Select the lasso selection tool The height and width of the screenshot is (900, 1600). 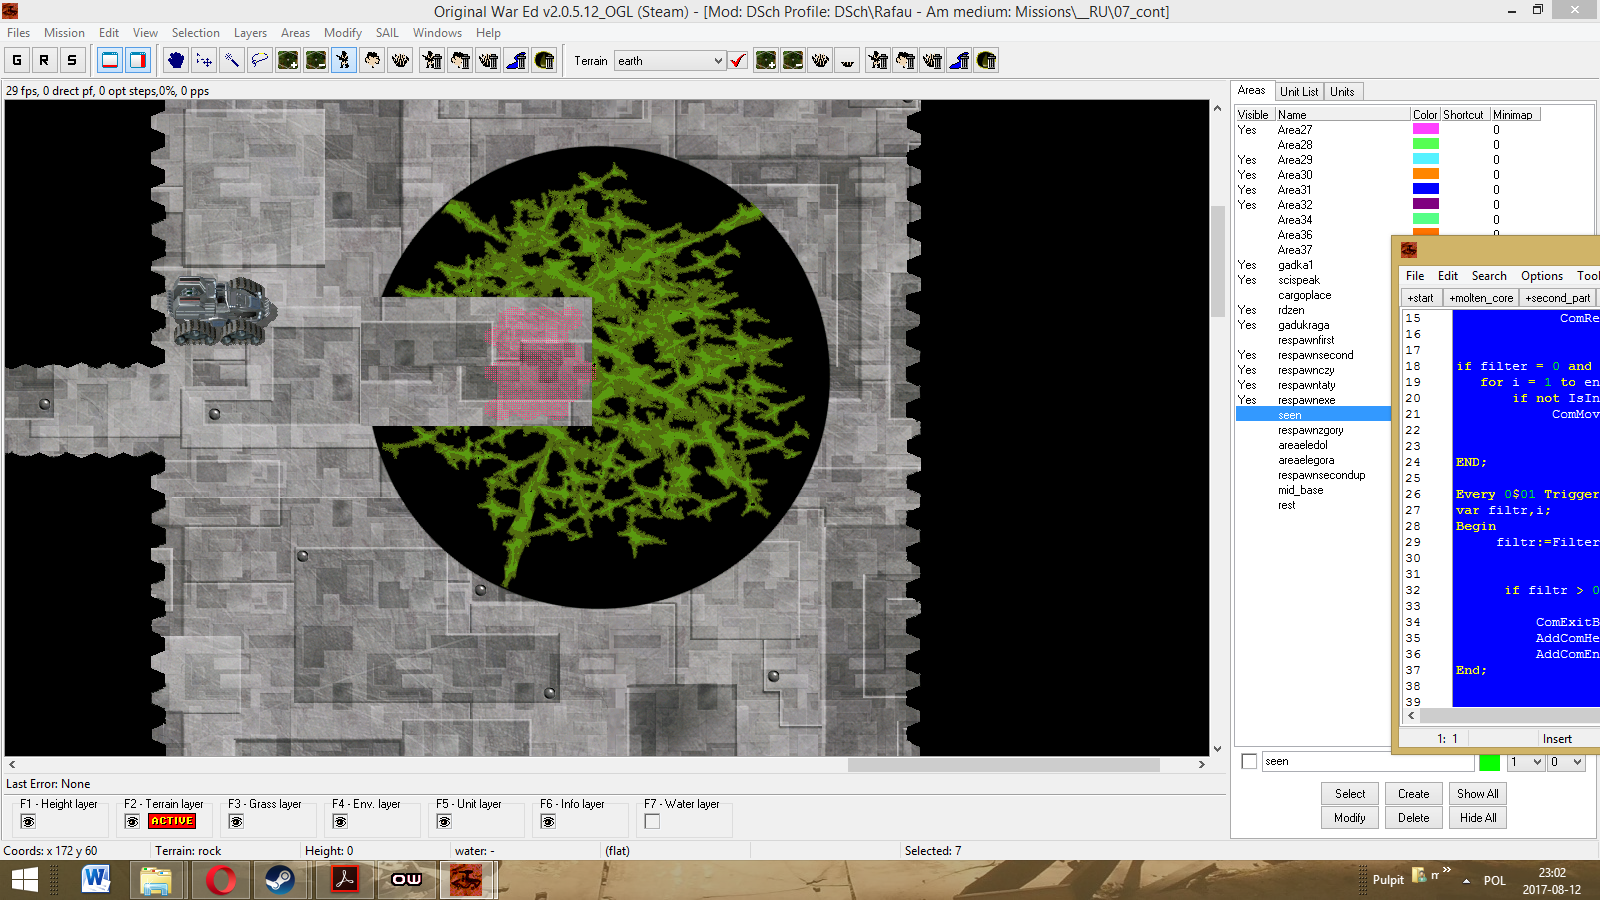pos(260,60)
